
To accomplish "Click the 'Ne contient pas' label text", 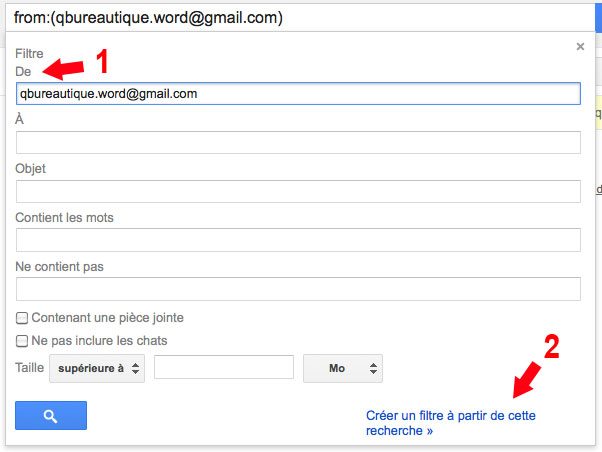I will [60, 266].
